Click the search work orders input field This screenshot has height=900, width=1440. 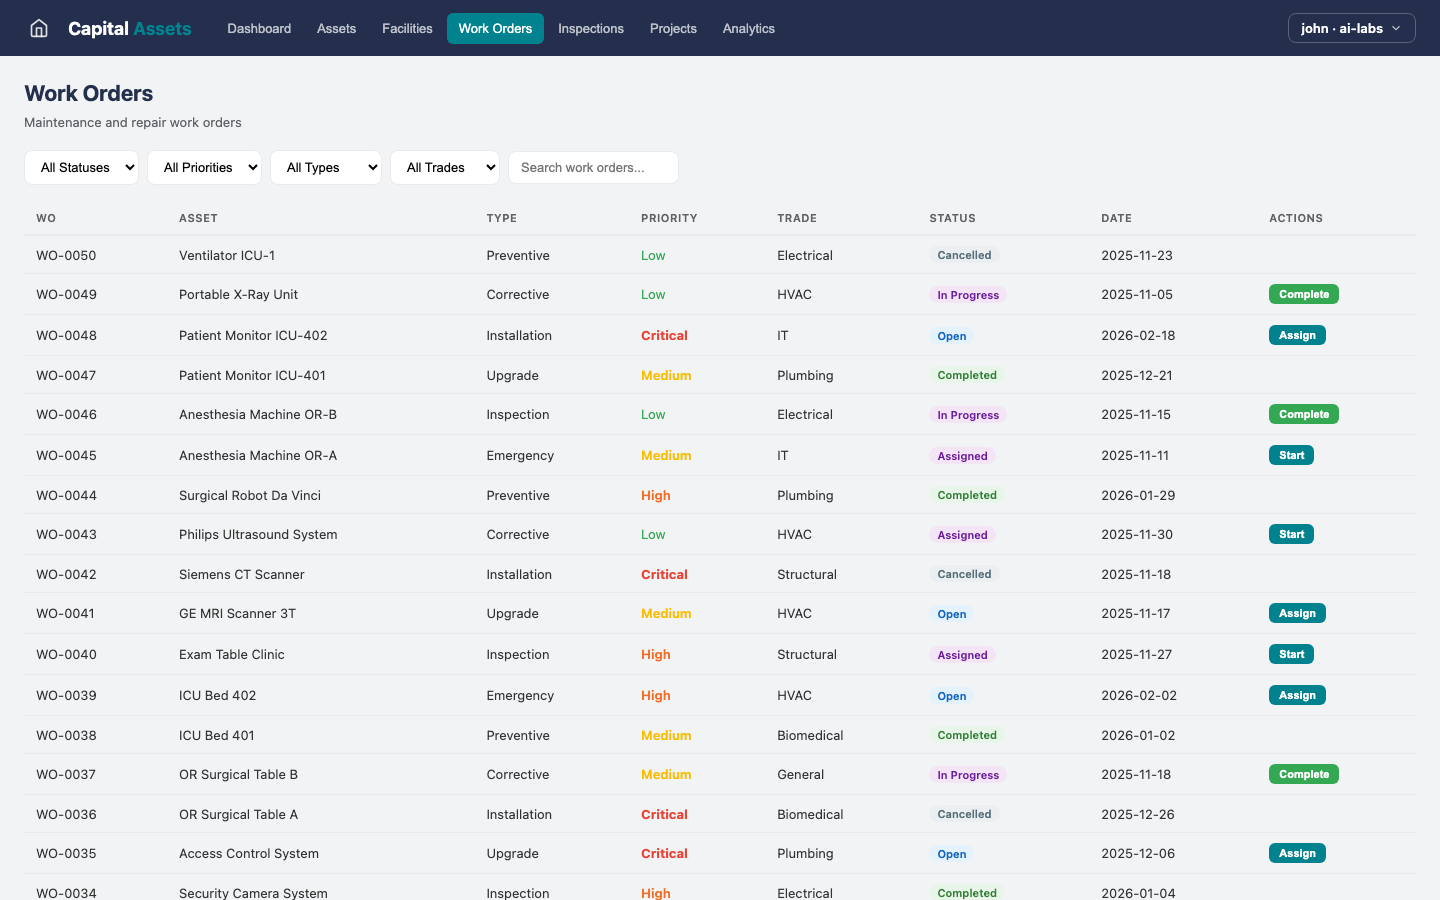tap(593, 167)
